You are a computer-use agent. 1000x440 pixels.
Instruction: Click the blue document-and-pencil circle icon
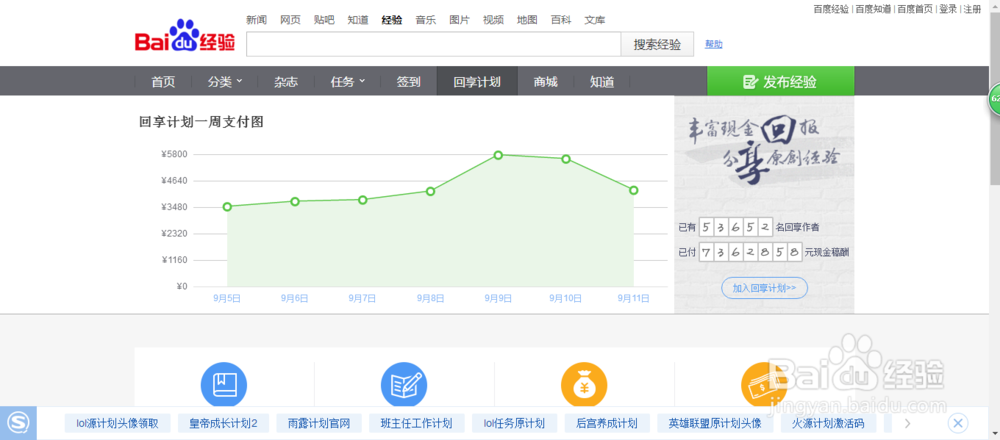click(404, 385)
